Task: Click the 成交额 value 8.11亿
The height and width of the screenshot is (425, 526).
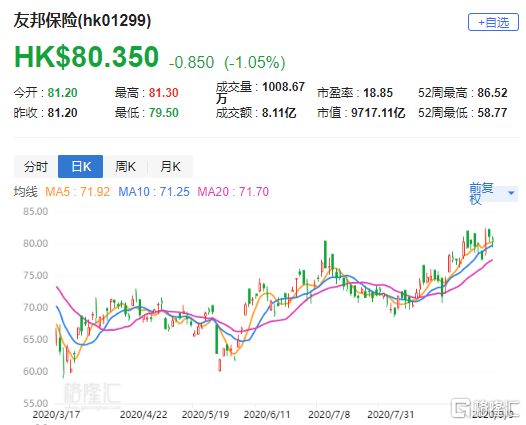Action: [x=279, y=113]
